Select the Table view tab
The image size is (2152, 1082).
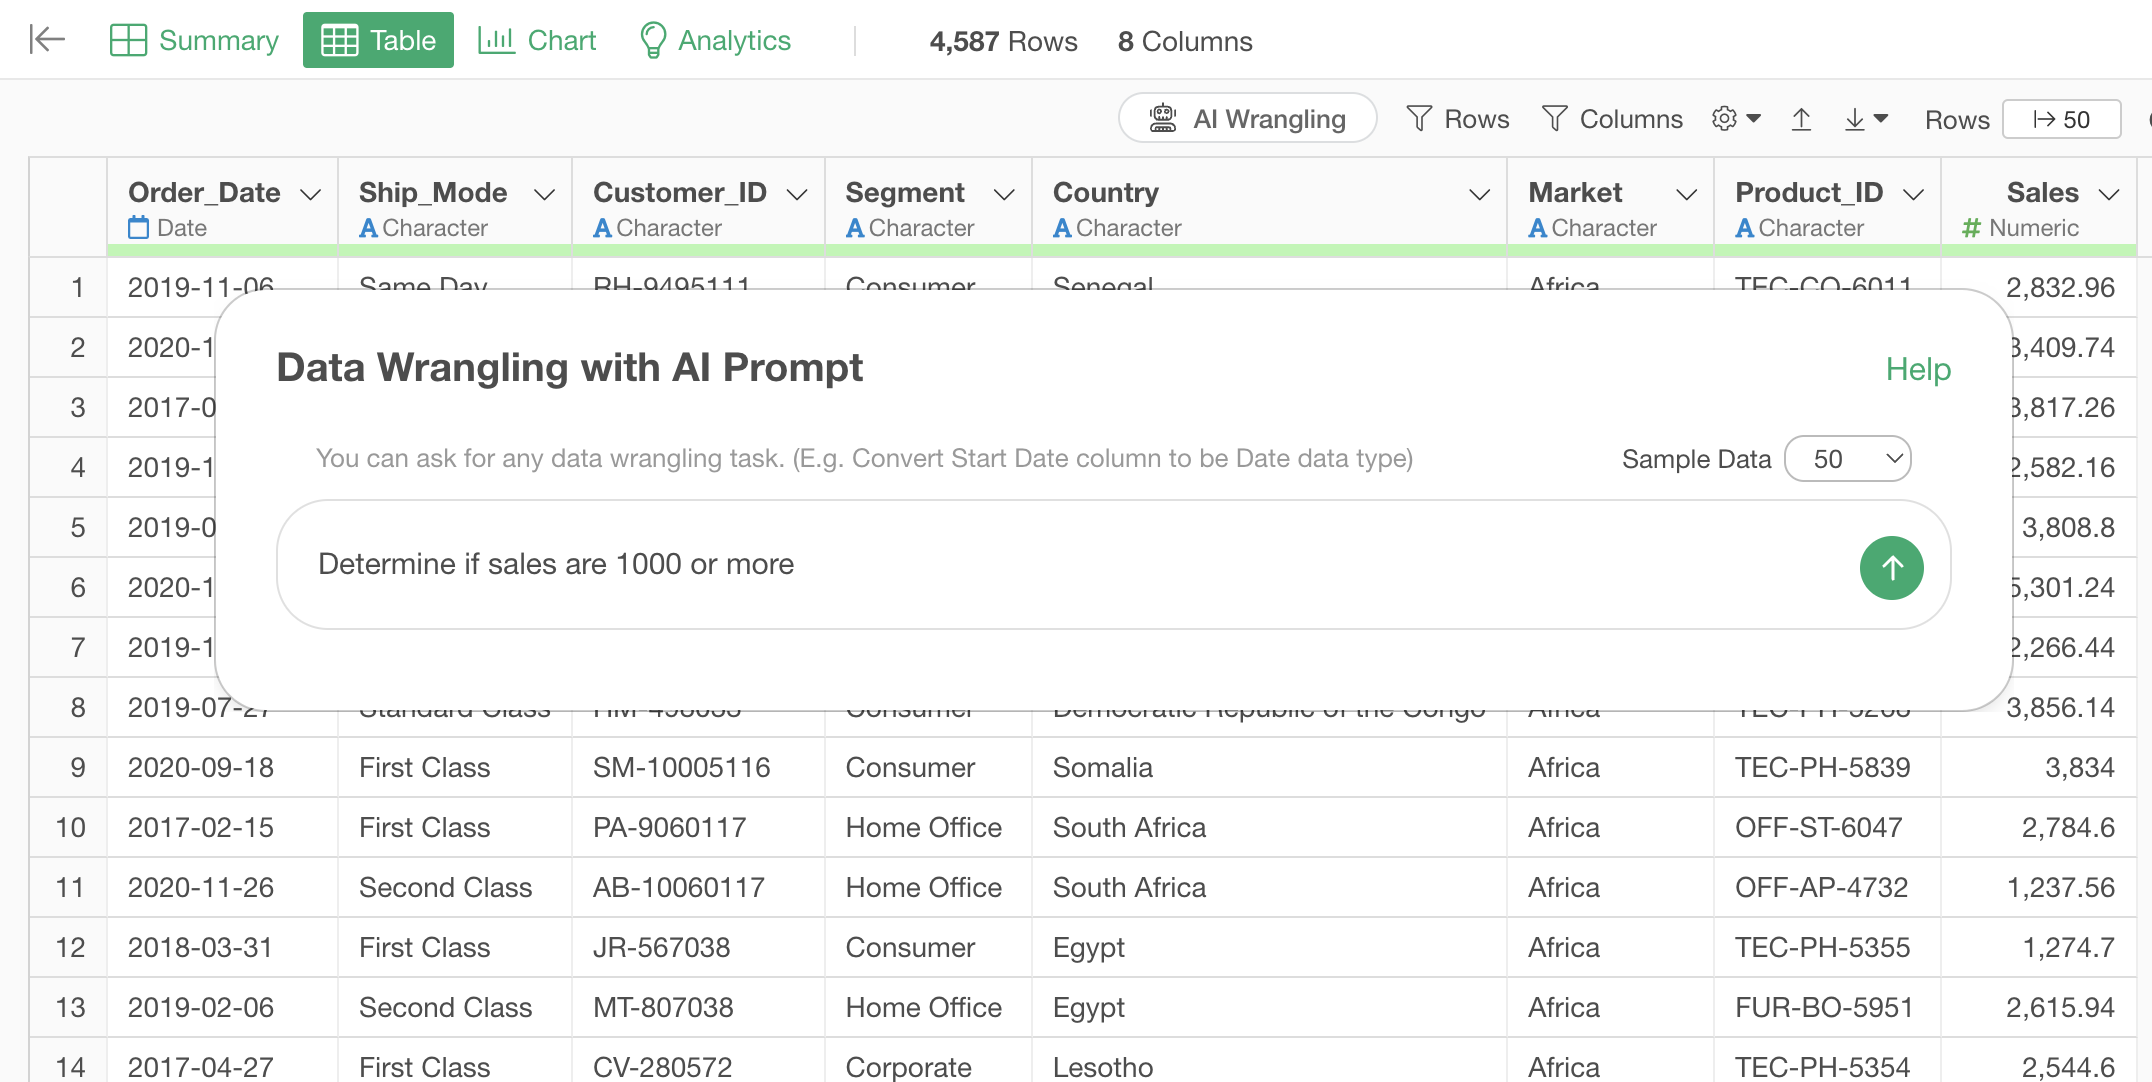378,40
